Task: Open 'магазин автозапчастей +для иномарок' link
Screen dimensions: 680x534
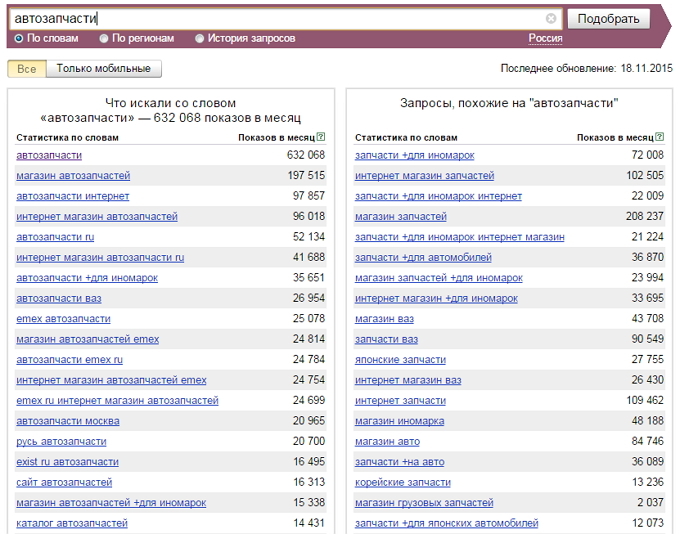Action: point(111,502)
